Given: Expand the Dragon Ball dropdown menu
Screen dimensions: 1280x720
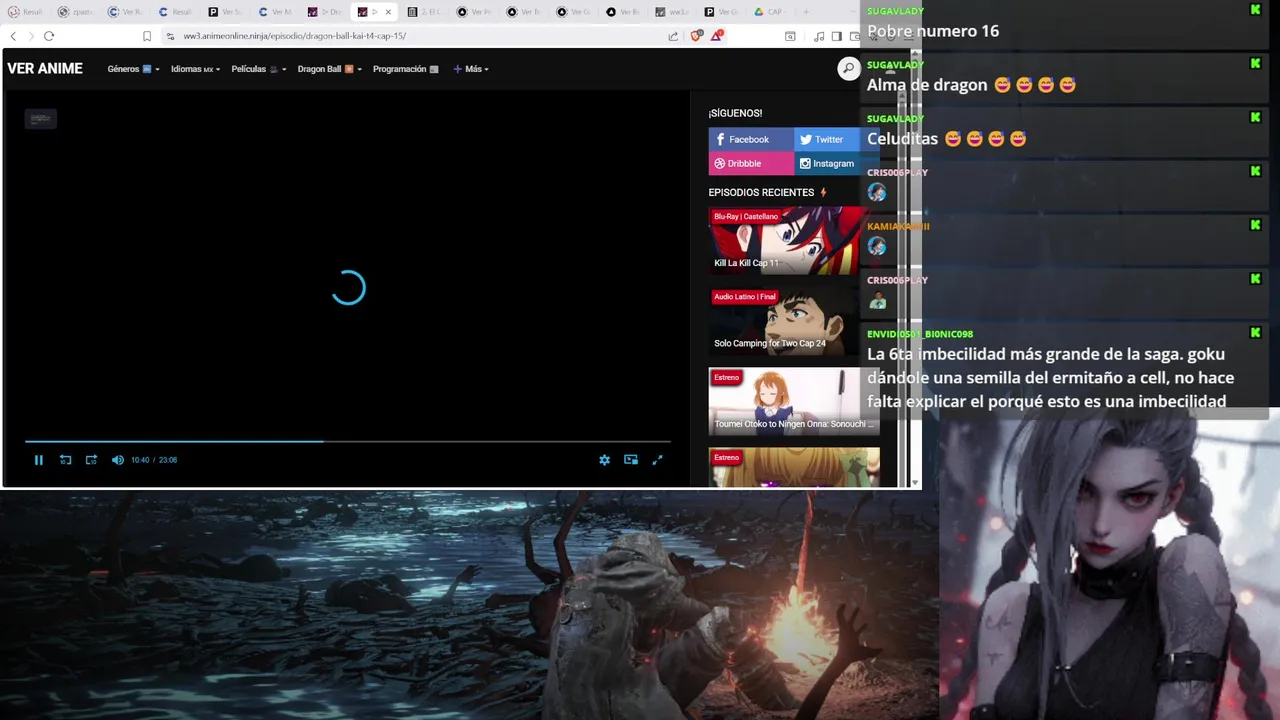Looking at the screenshot, I should coord(329,69).
